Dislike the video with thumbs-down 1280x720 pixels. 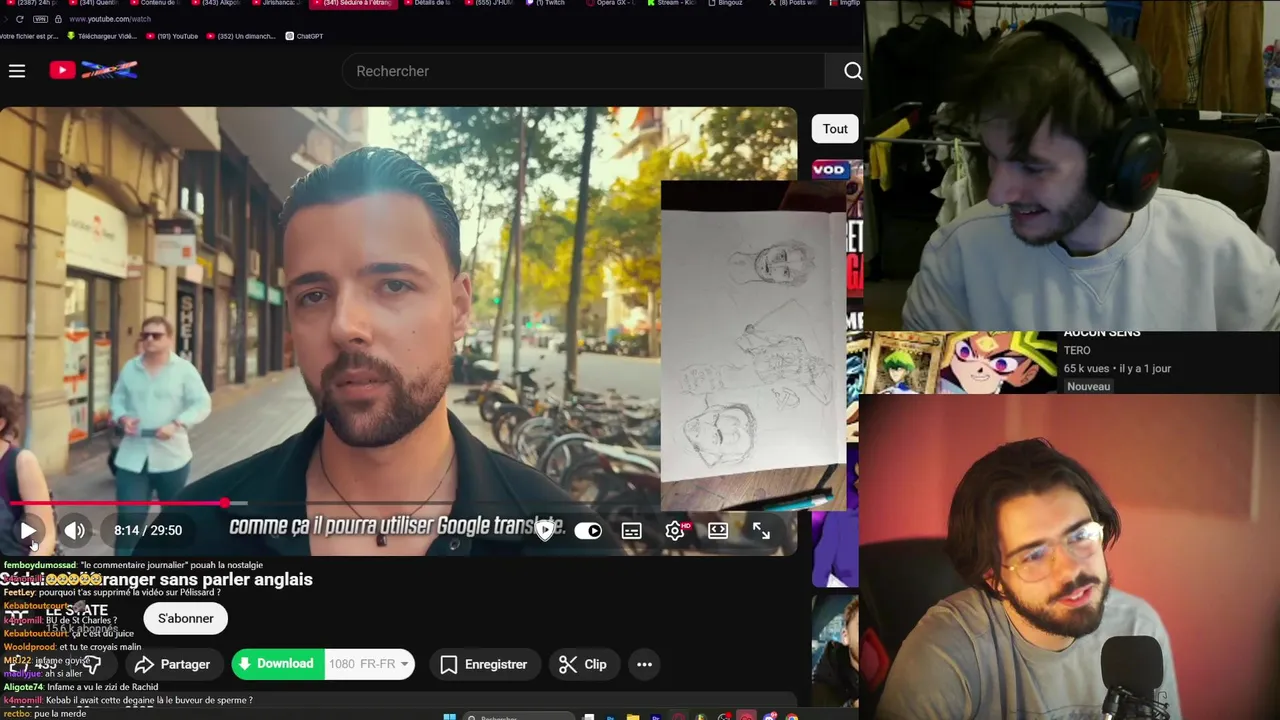92,665
